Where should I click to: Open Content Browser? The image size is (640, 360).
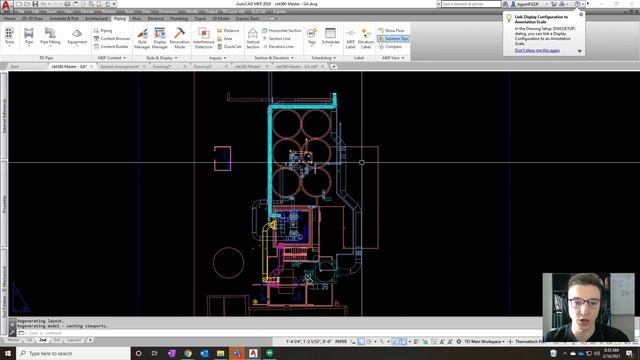pyautogui.click(x=112, y=38)
